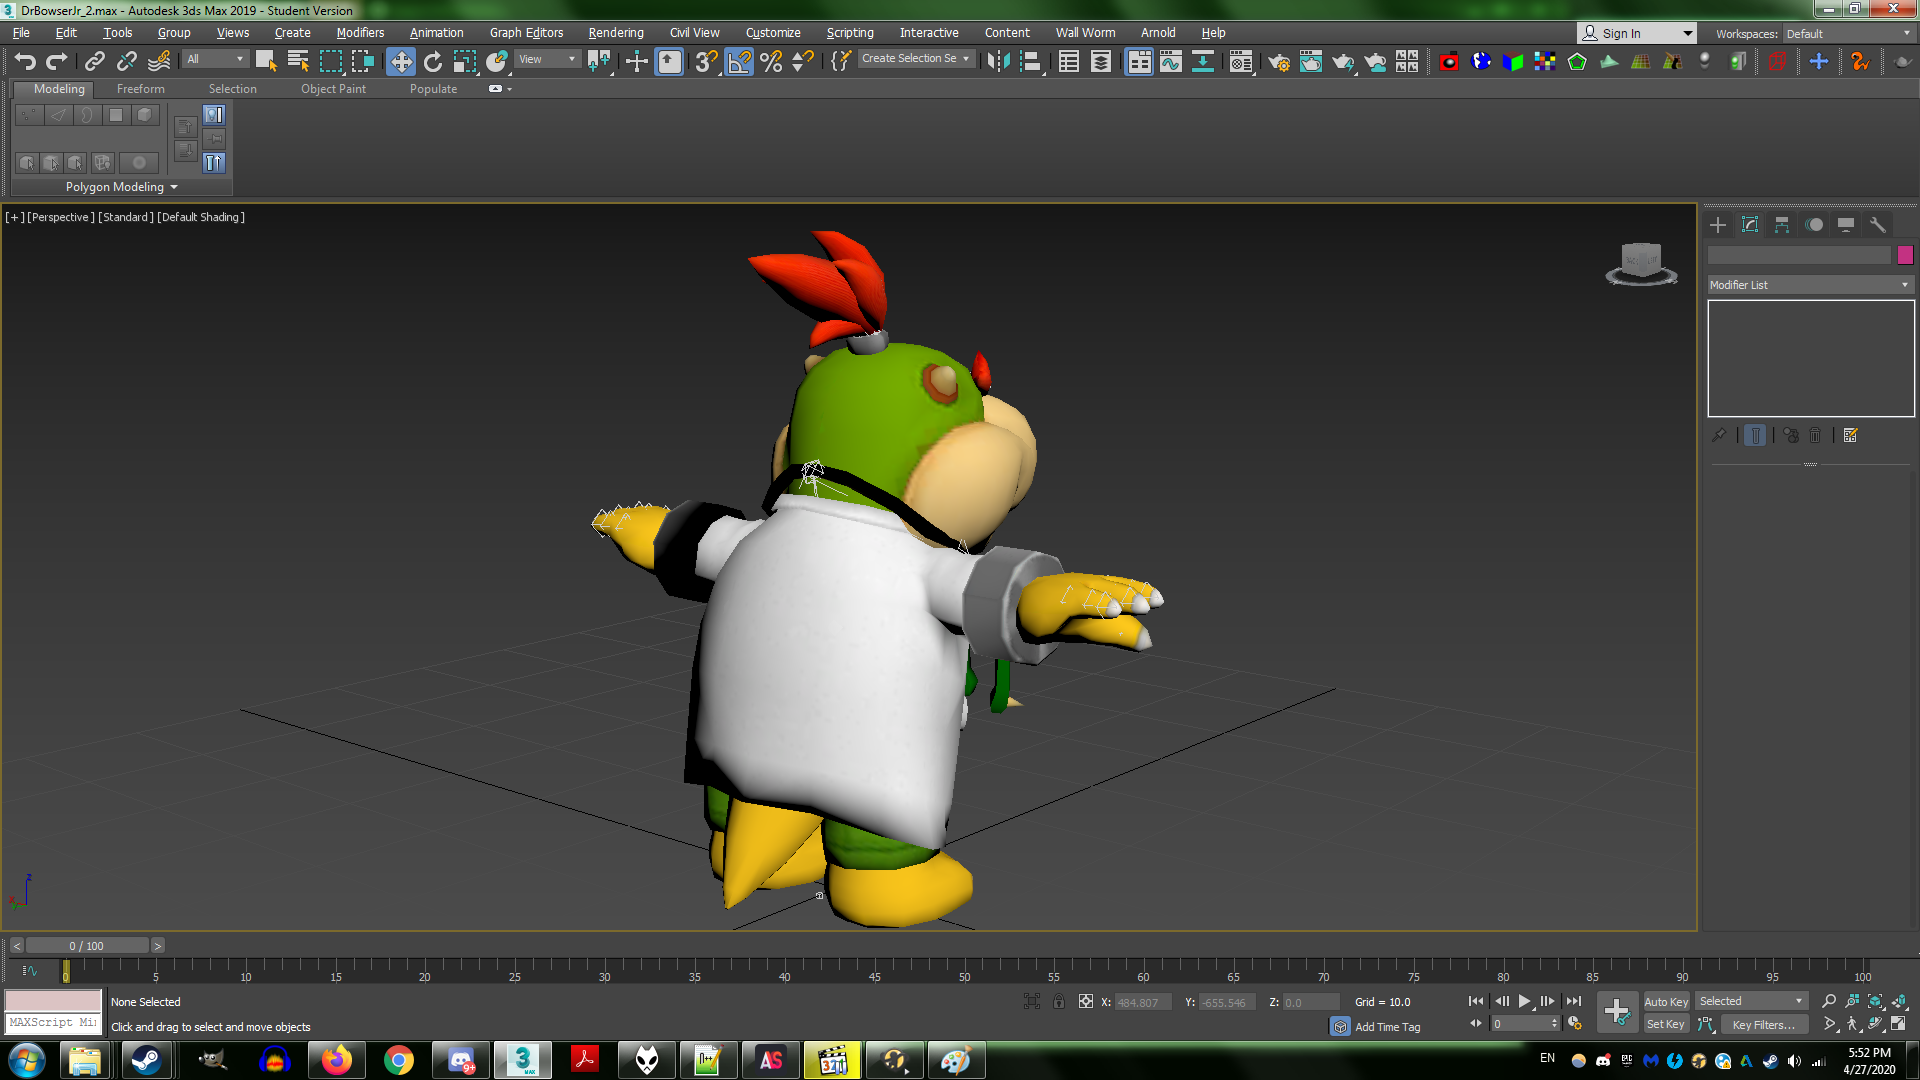Switch to the Freeform ribbon tab
The width and height of the screenshot is (1920, 1080).
click(x=141, y=89)
